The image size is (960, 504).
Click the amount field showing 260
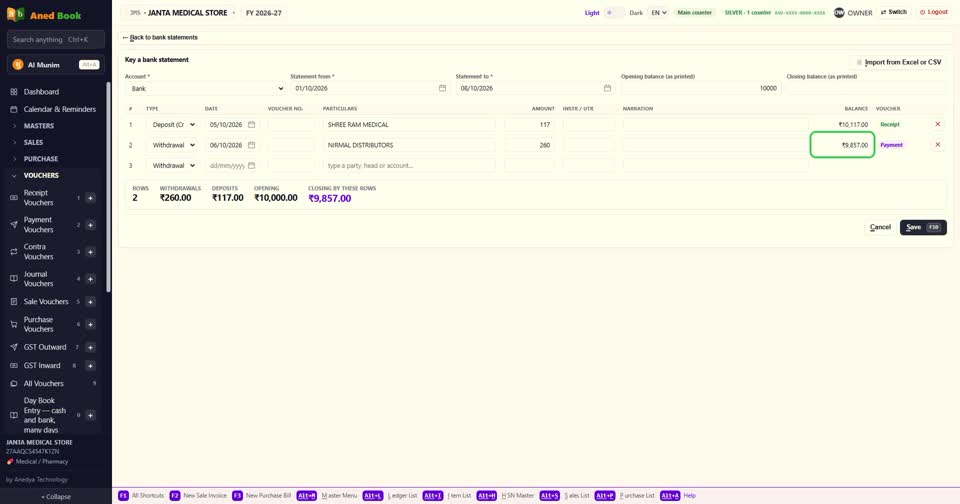(x=530, y=145)
